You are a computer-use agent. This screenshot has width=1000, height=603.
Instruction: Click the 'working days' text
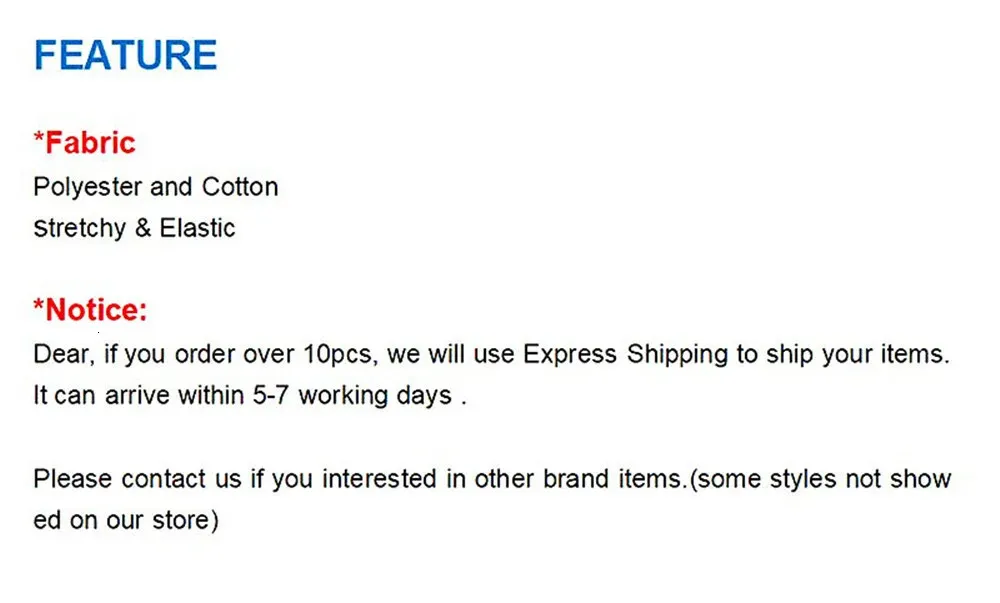click(375, 395)
